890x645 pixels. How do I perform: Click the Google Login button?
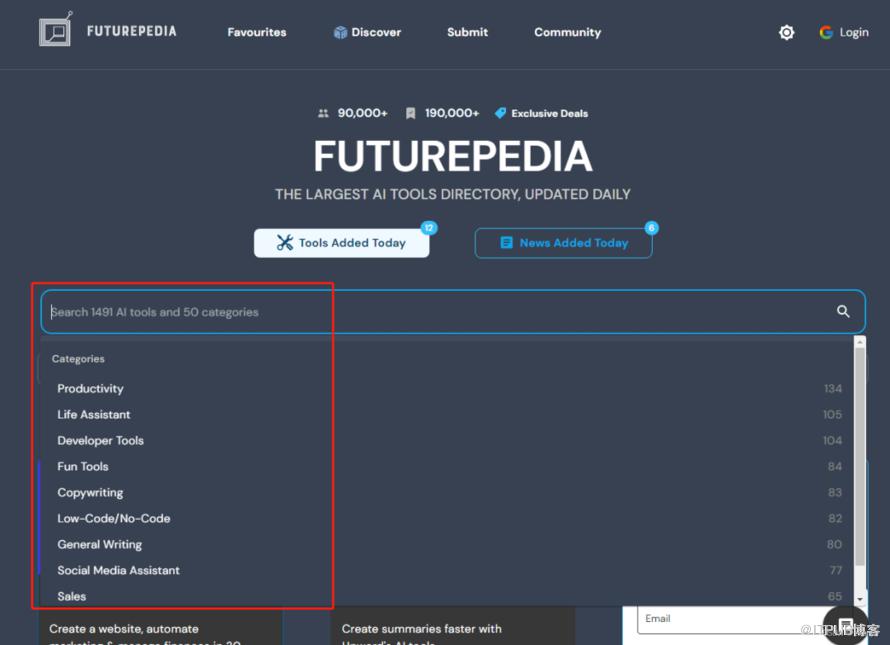[x=843, y=32]
